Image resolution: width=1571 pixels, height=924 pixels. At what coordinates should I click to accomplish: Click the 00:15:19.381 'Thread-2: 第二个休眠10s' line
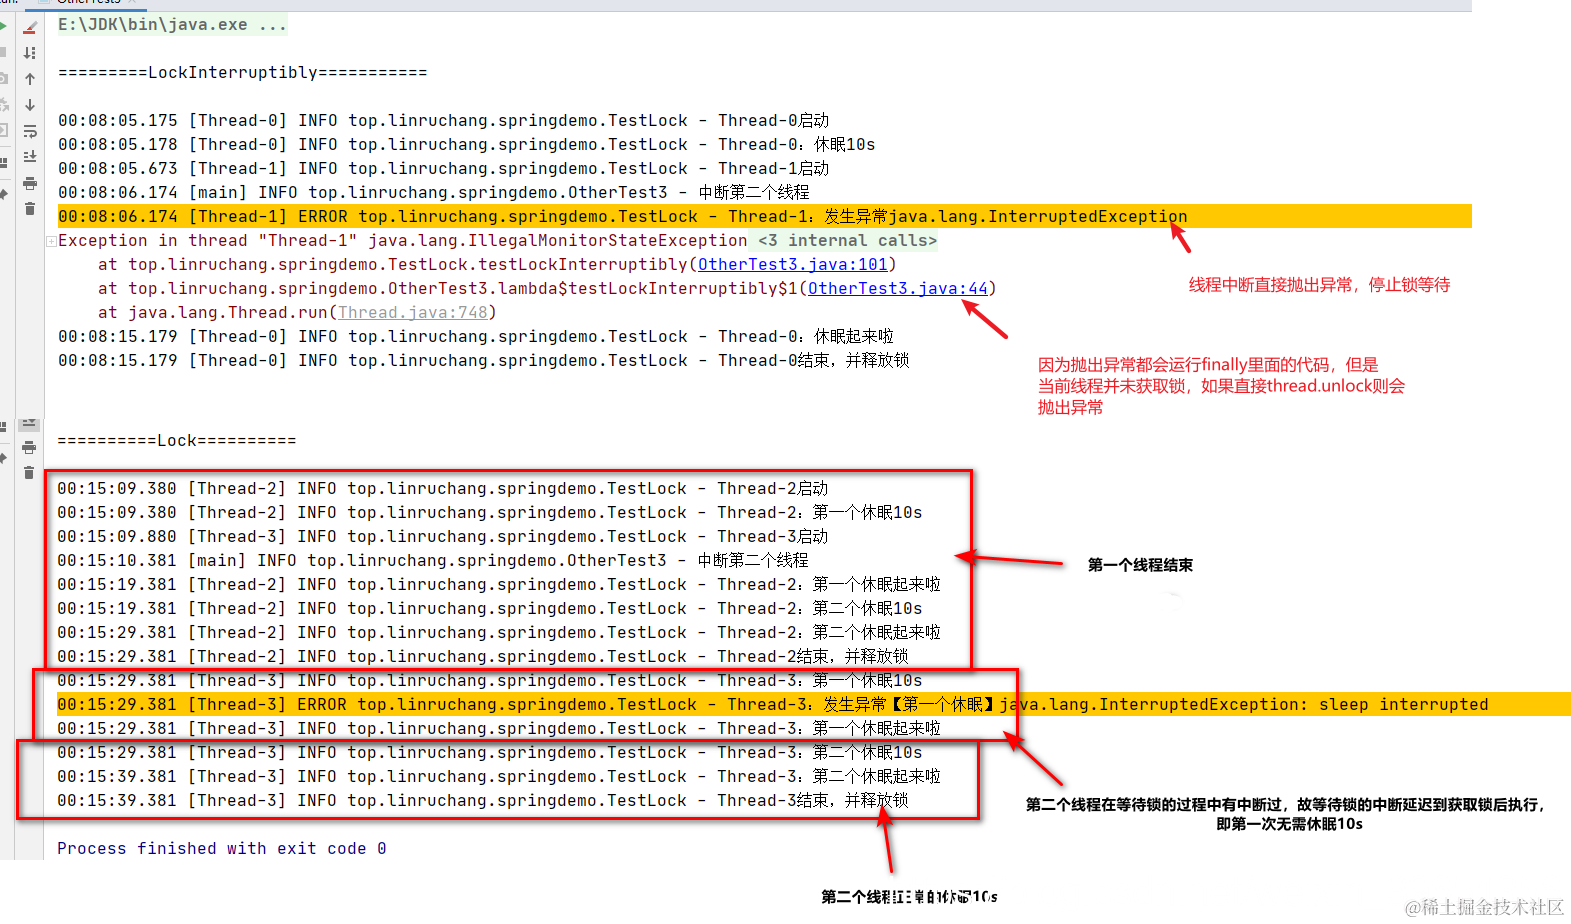[x=490, y=609]
